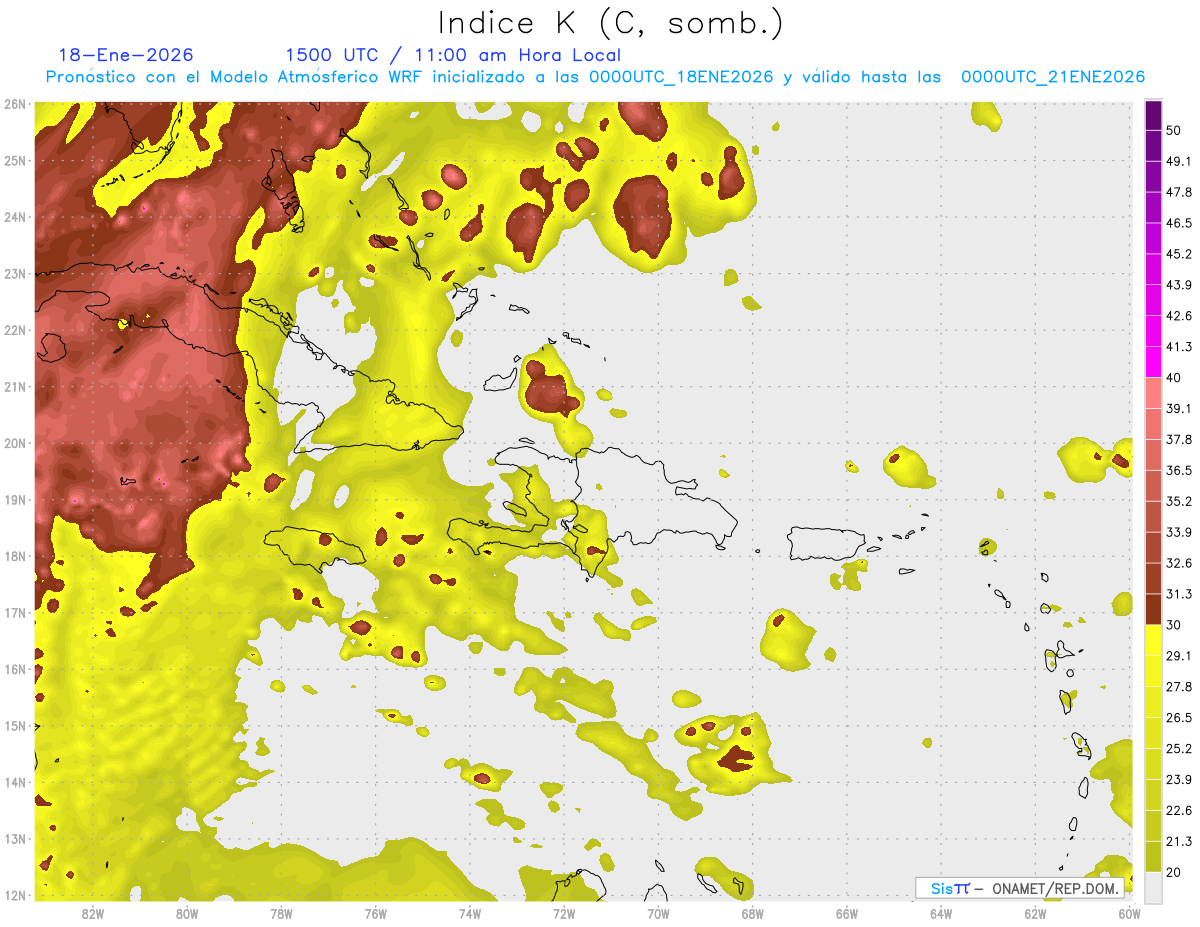Select the "24N" latitude label

tap(15, 217)
